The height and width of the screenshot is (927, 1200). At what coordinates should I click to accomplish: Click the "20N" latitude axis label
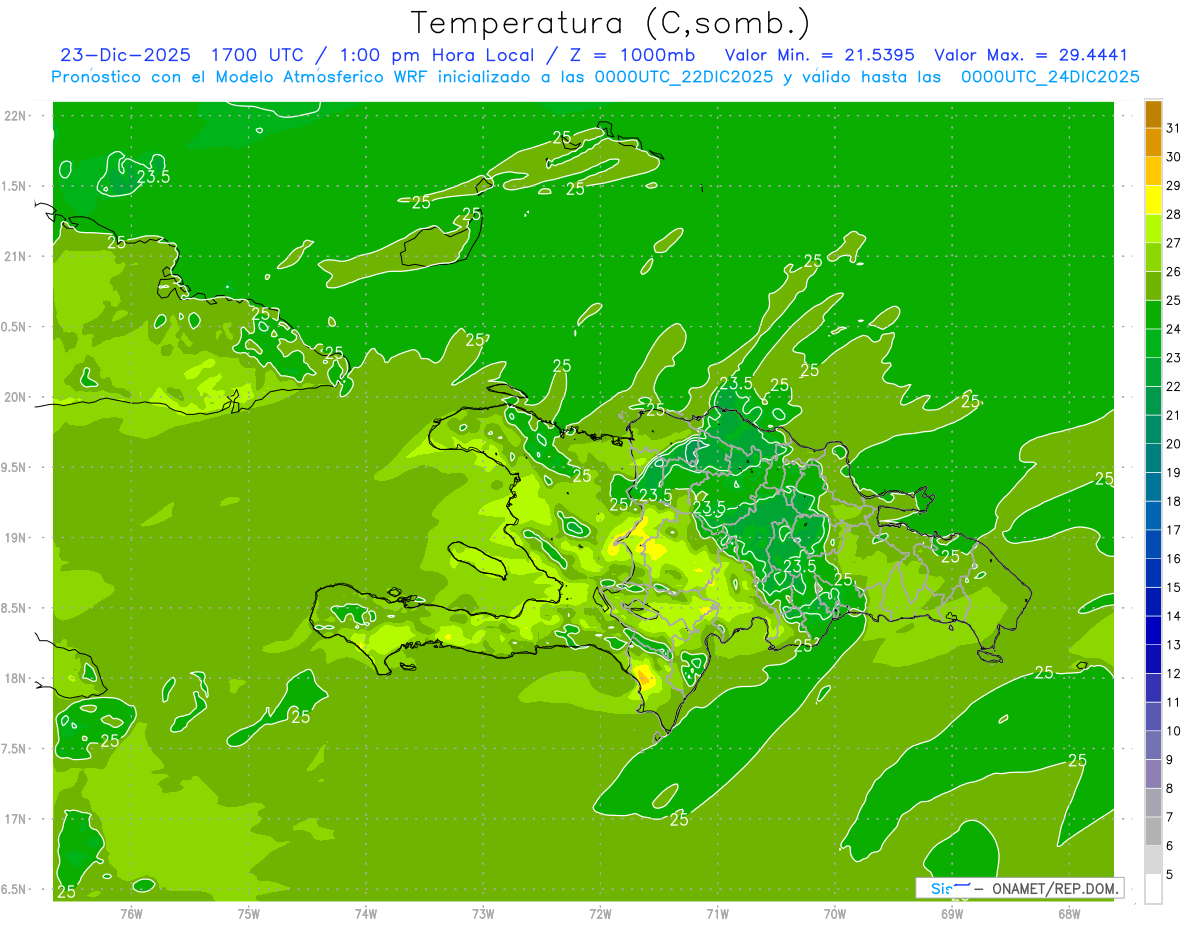[15, 397]
